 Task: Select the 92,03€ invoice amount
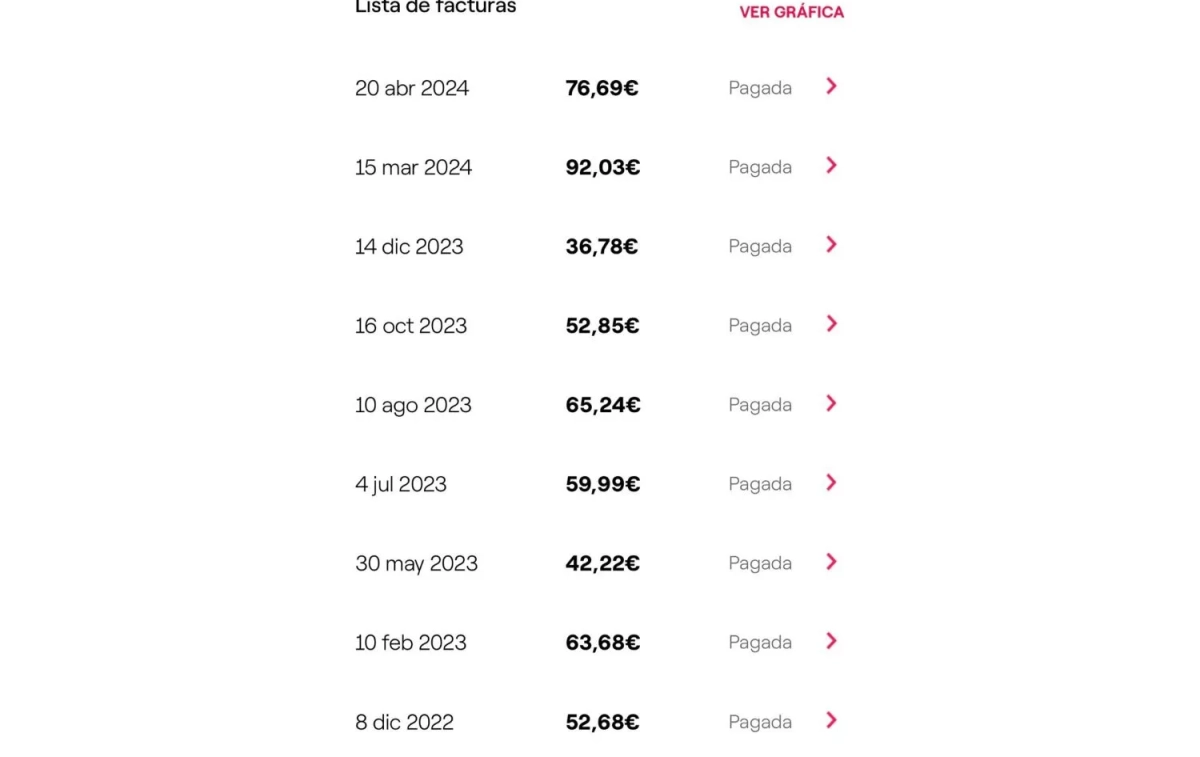click(602, 167)
